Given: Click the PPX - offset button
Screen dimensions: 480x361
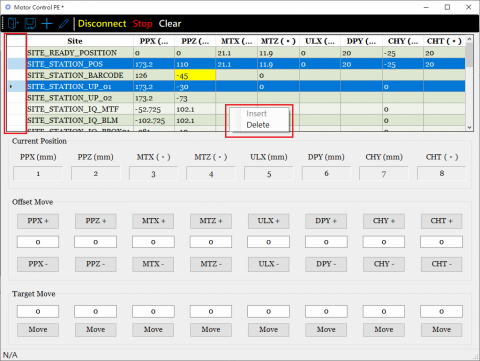Looking at the screenshot, I should pyautogui.click(x=38, y=264).
